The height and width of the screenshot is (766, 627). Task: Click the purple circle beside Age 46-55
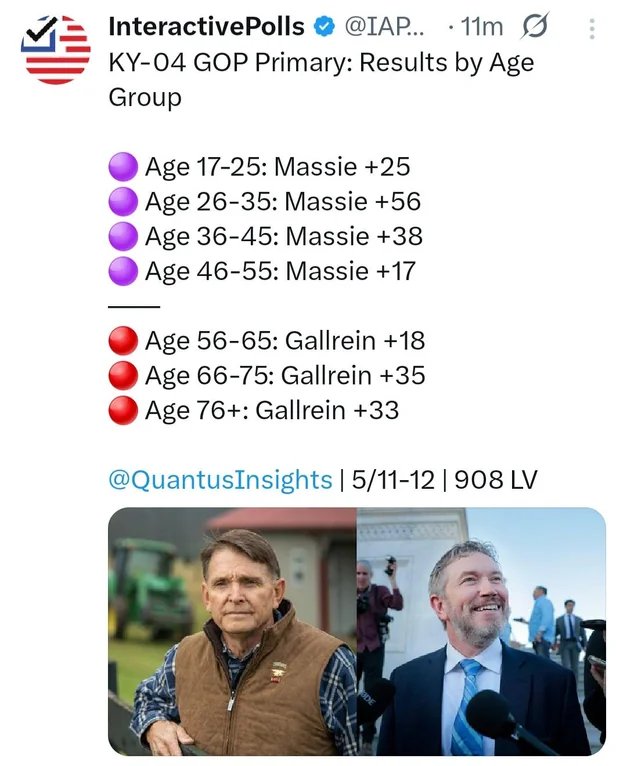tap(123, 271)
